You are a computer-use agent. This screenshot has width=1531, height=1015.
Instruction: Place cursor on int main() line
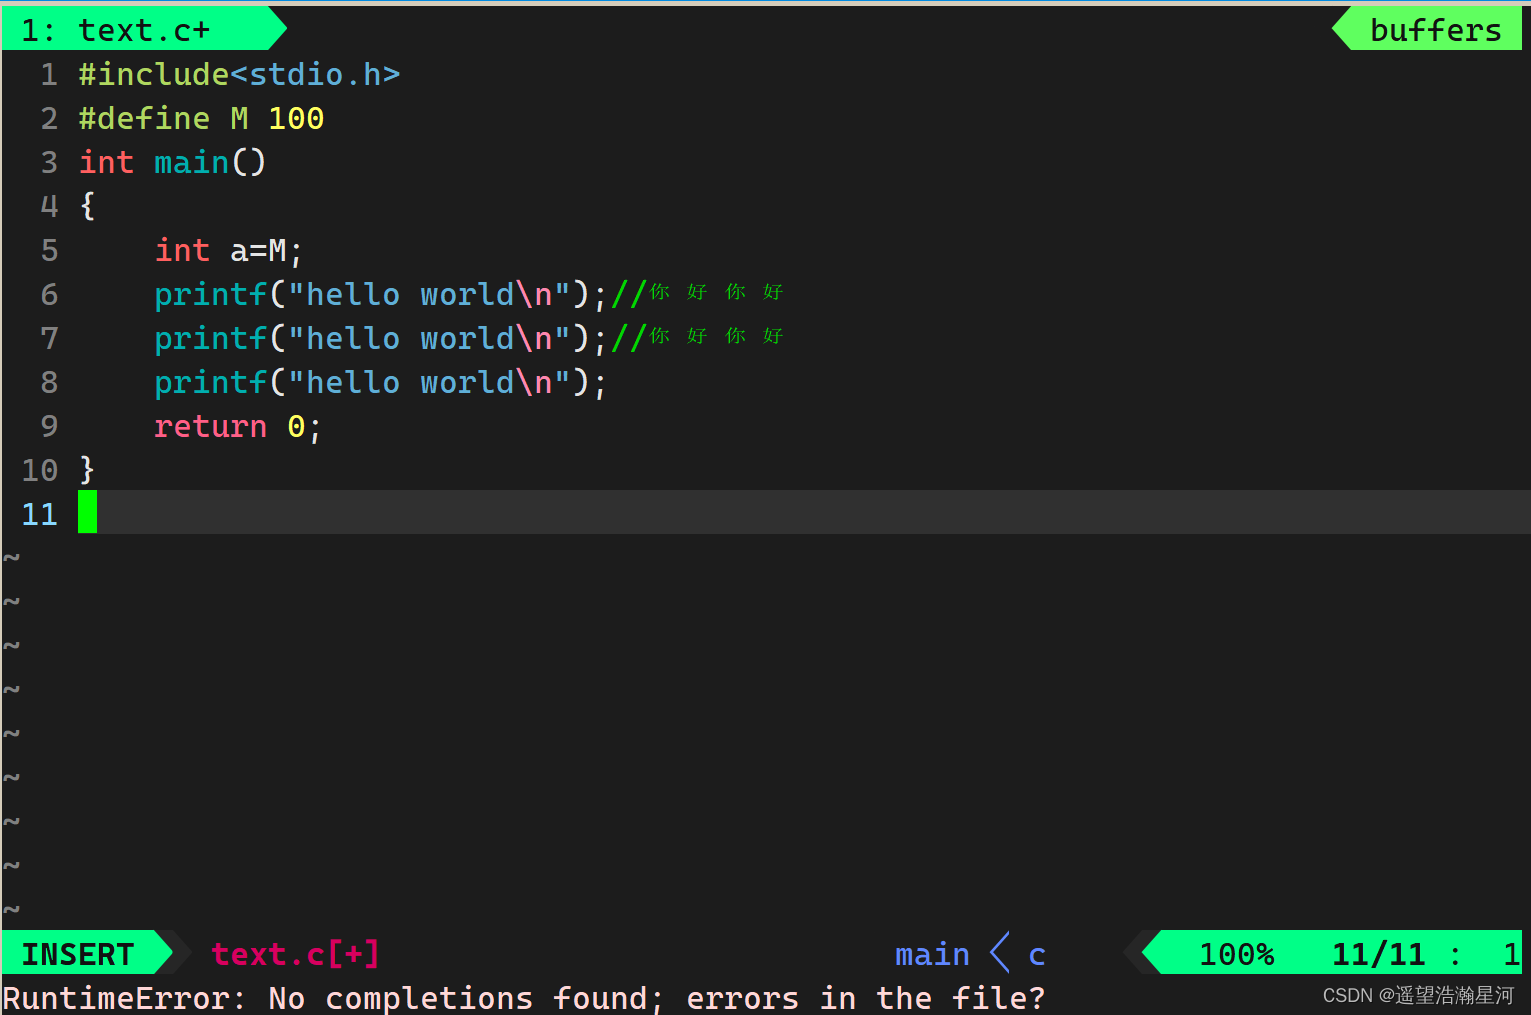click(x=172, y=162)
